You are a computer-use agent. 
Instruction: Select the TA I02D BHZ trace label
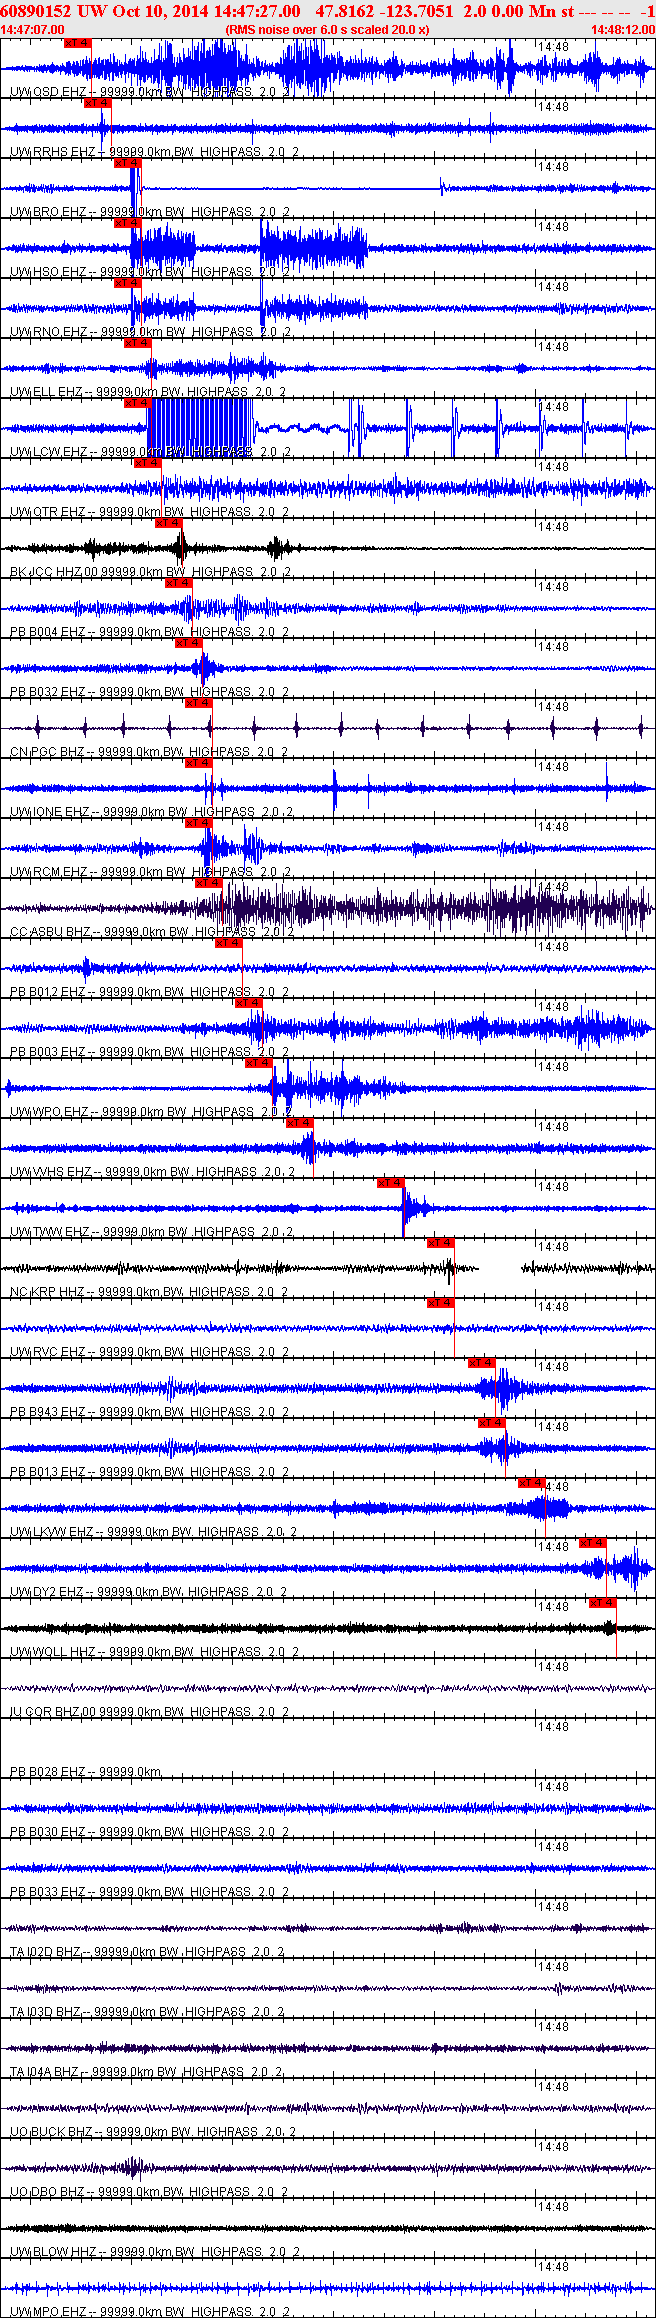point(147,1952)
